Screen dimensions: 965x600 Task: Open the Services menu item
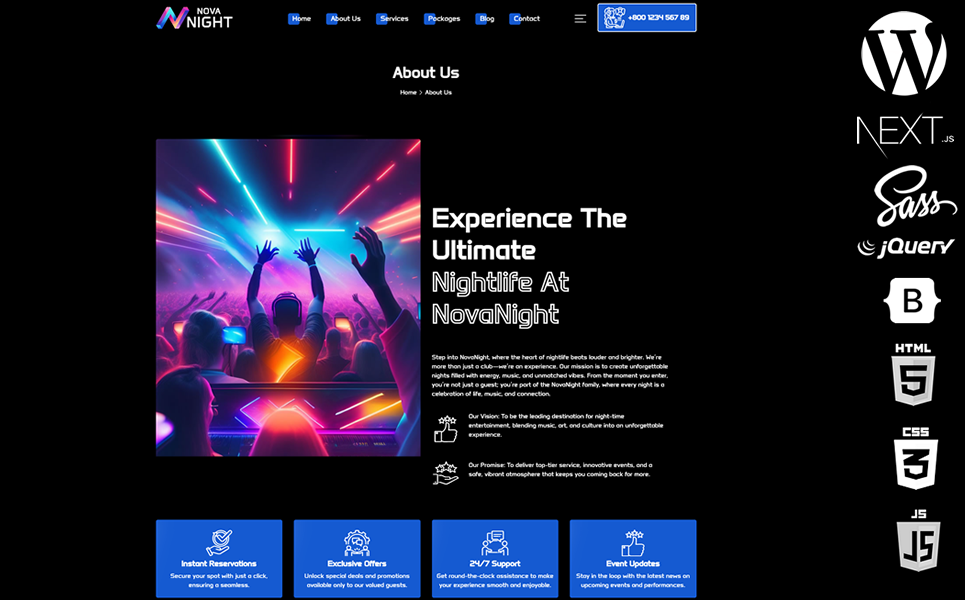[393, 18]
